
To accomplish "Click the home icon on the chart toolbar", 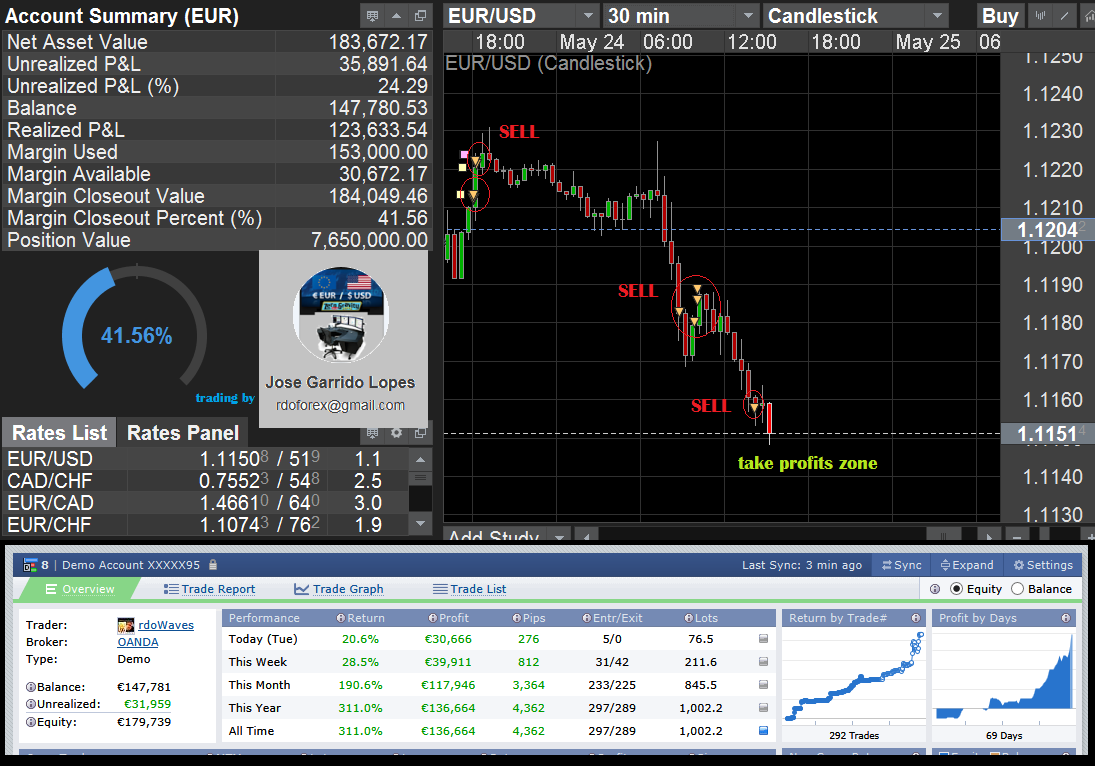I will (1088, 15).
